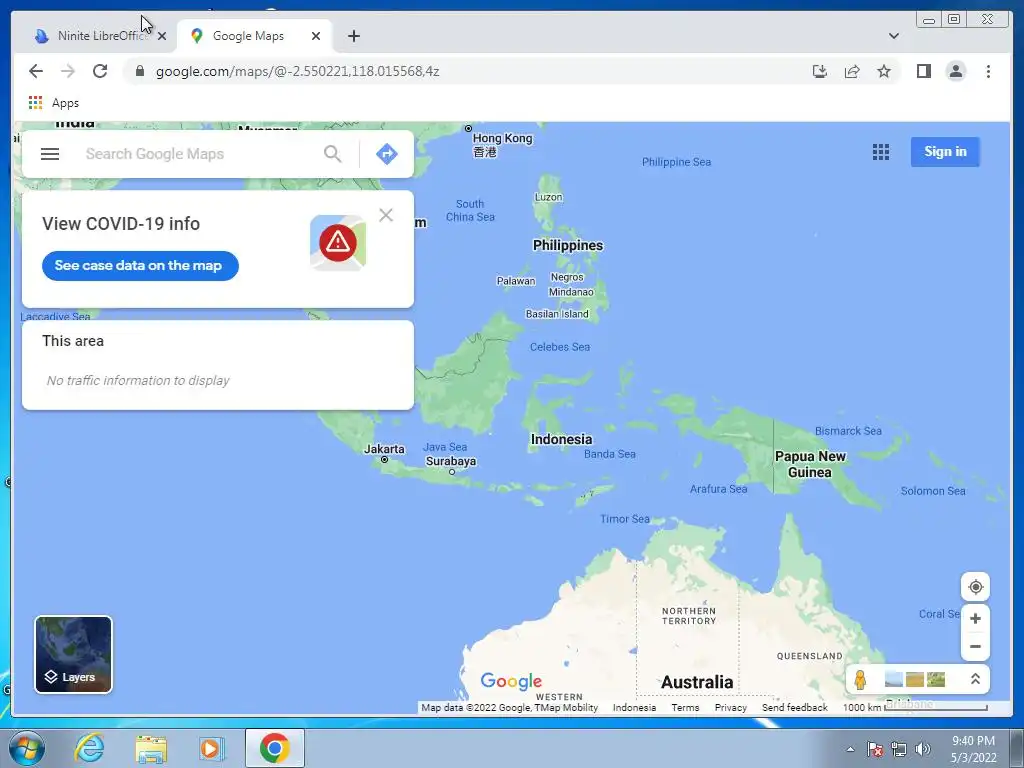Expand the imagery strip chevron

(975, 679)
